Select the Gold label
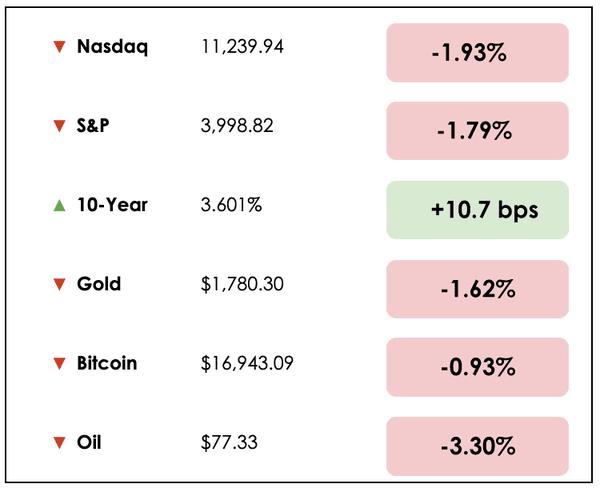The image size is (600, 488). click(99, 284)
